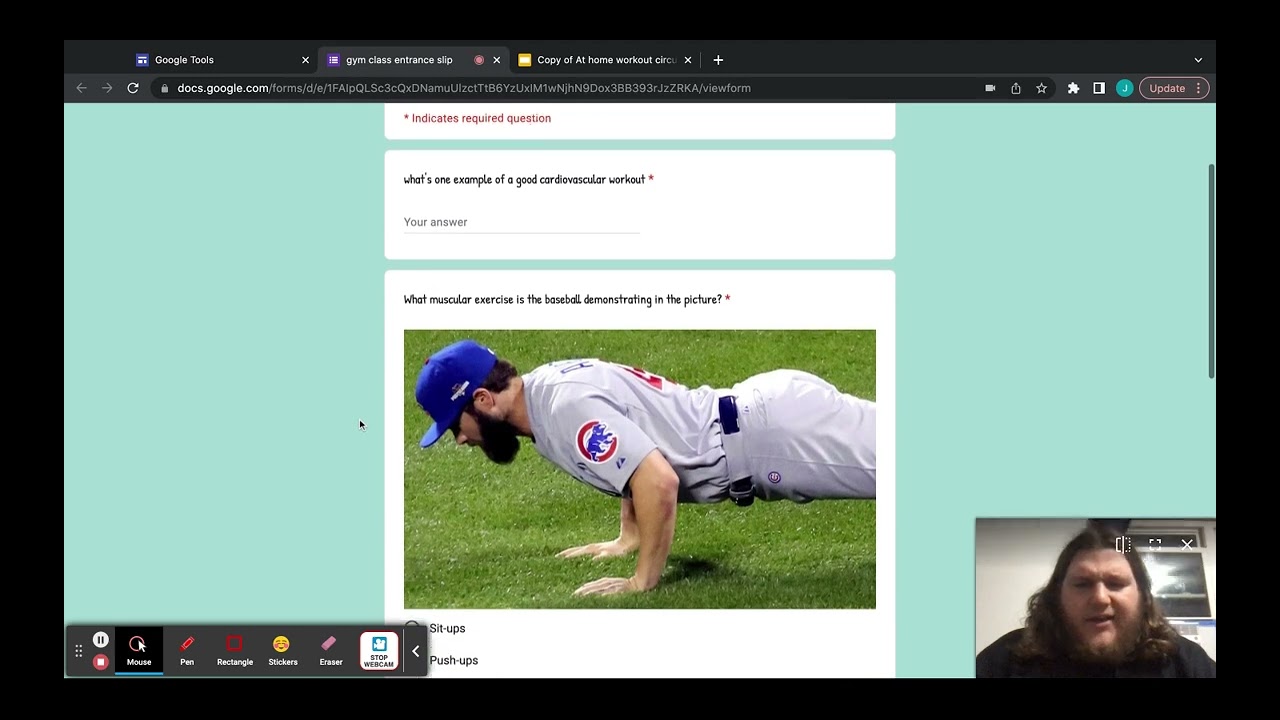Open the Chrome profile avatar J

coord(1124,88)
